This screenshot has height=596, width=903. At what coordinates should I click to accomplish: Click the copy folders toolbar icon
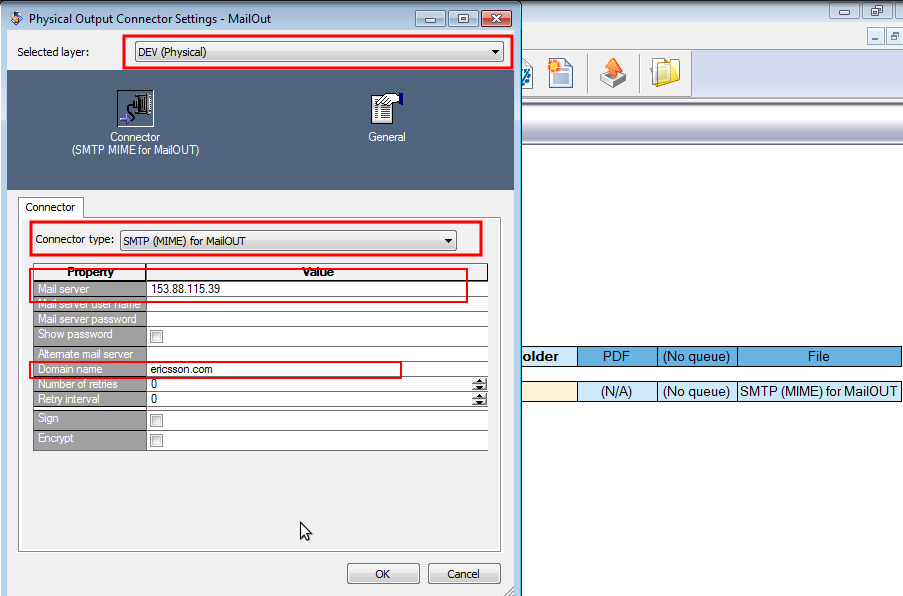click(x=665, y=73)
